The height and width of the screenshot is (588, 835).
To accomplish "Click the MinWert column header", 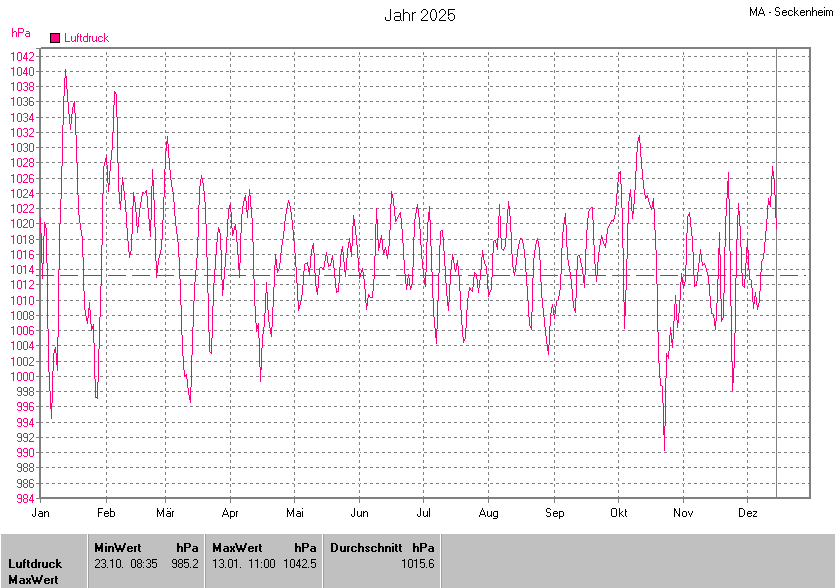I will point(118,548).
